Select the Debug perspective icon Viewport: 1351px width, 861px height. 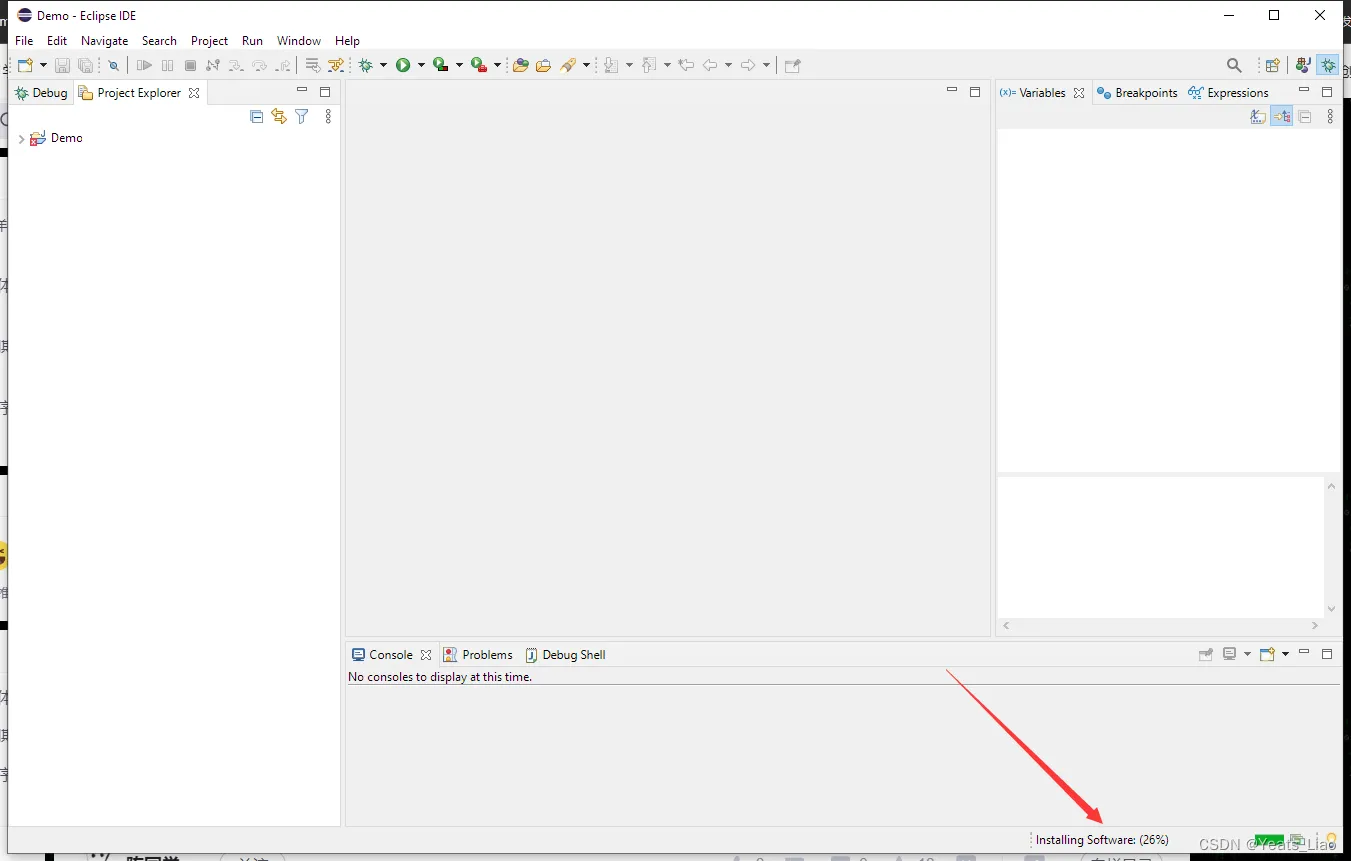1328,64
